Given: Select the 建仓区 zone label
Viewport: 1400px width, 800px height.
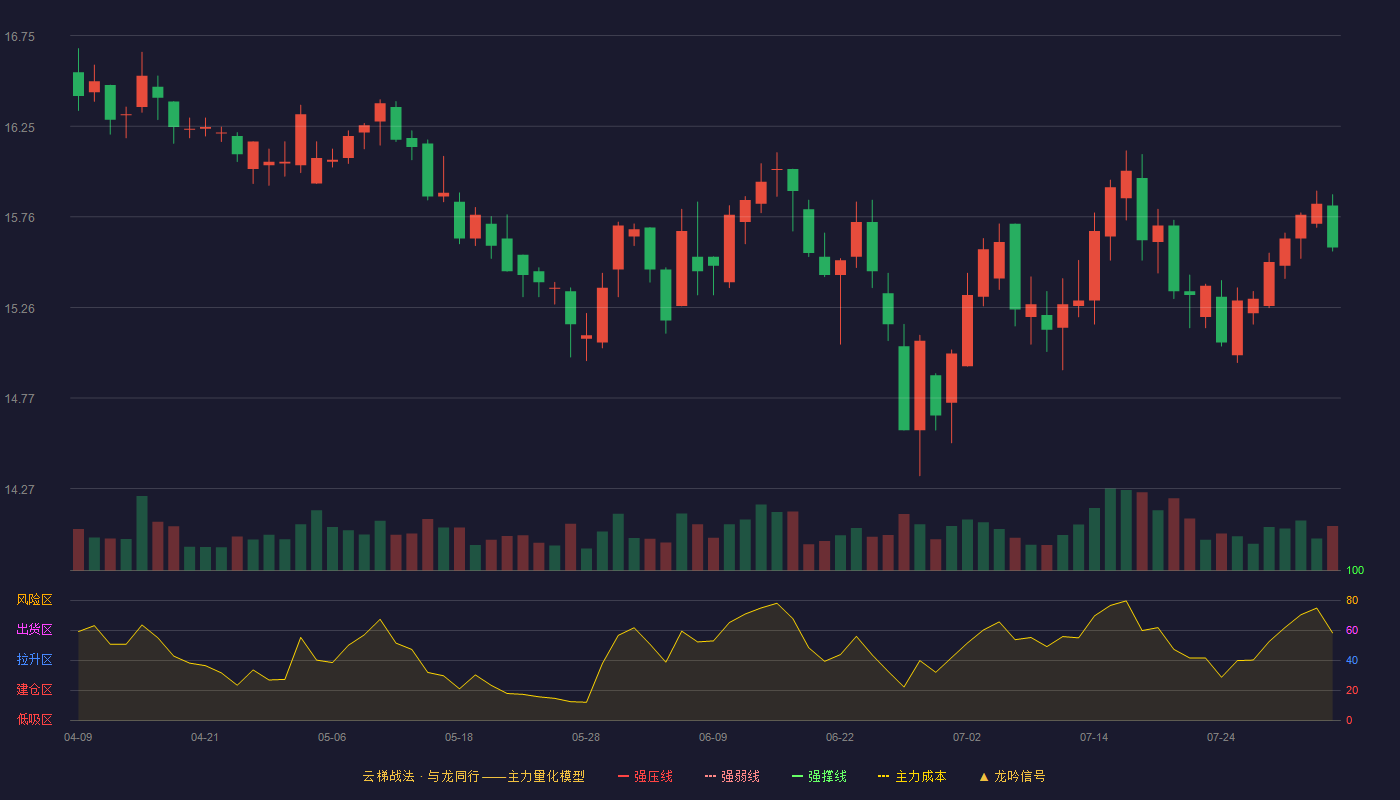Looking at the screenshot, I should point(34,690).
